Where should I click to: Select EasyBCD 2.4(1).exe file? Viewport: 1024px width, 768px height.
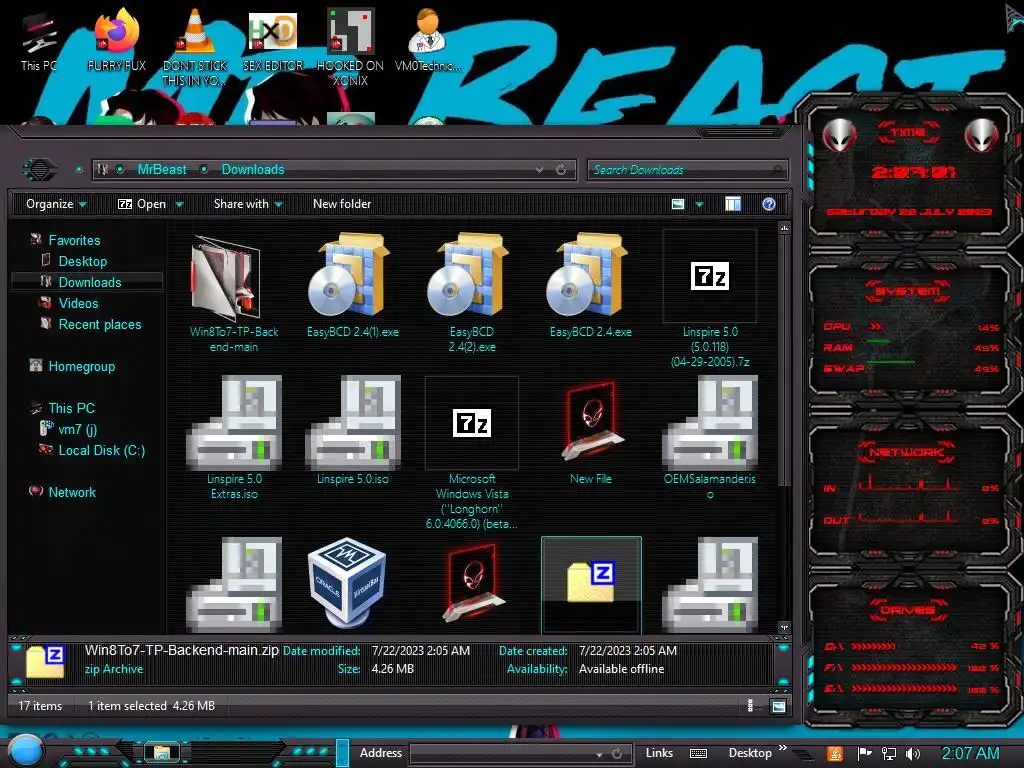click(353, 286)
